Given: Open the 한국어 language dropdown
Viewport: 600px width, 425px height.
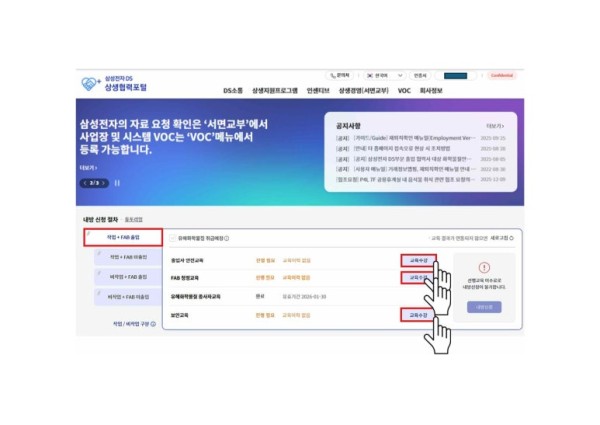Looking at the screenshot, I should [x=385, y=76].
